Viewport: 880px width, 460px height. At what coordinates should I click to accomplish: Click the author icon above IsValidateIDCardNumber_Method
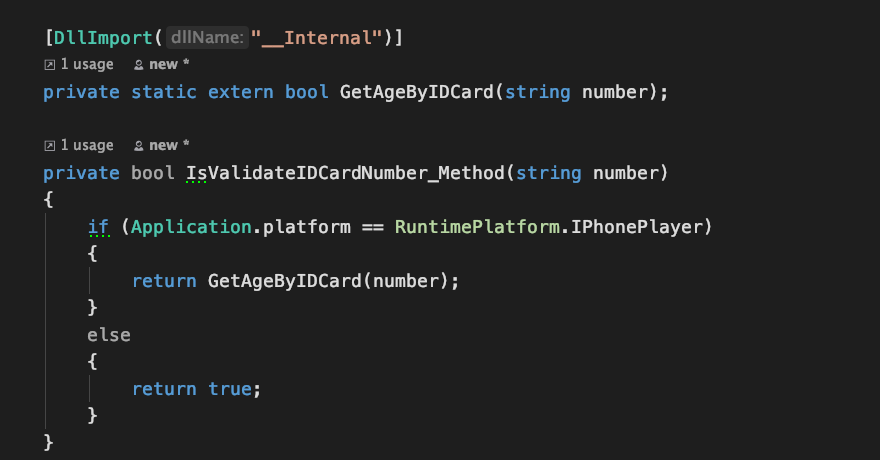coord(139,146)
